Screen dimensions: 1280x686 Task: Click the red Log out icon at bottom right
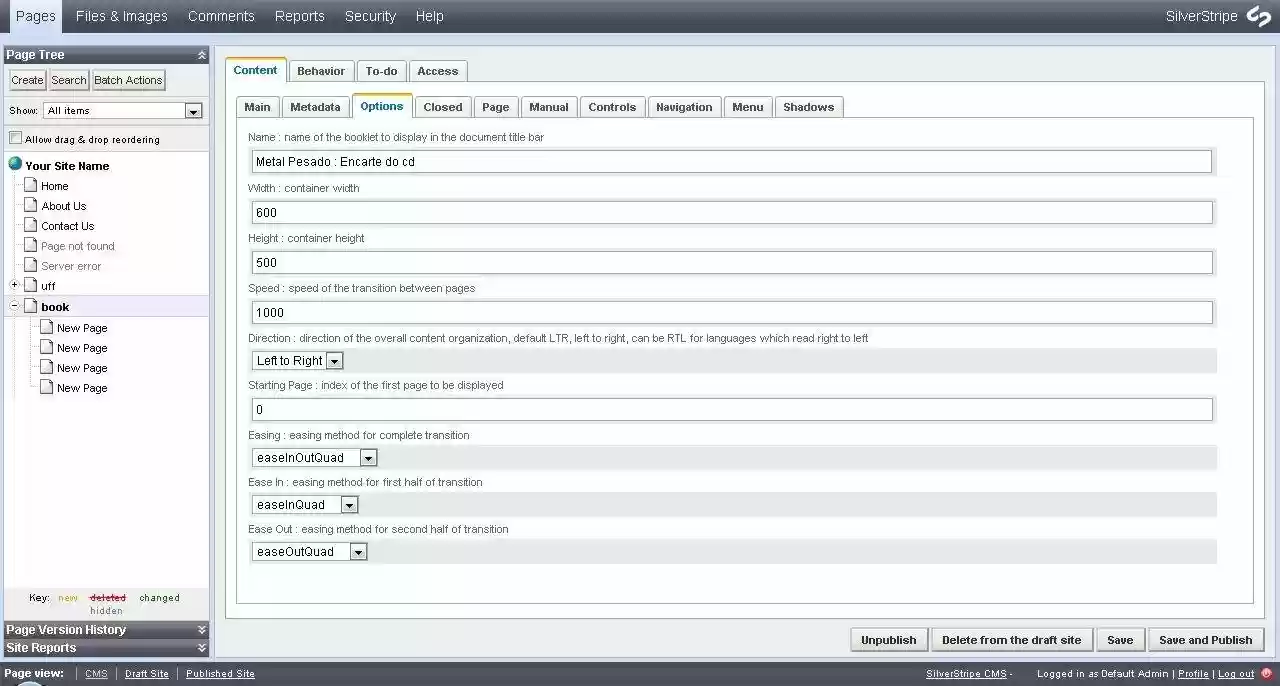(x=1264, y=674)
